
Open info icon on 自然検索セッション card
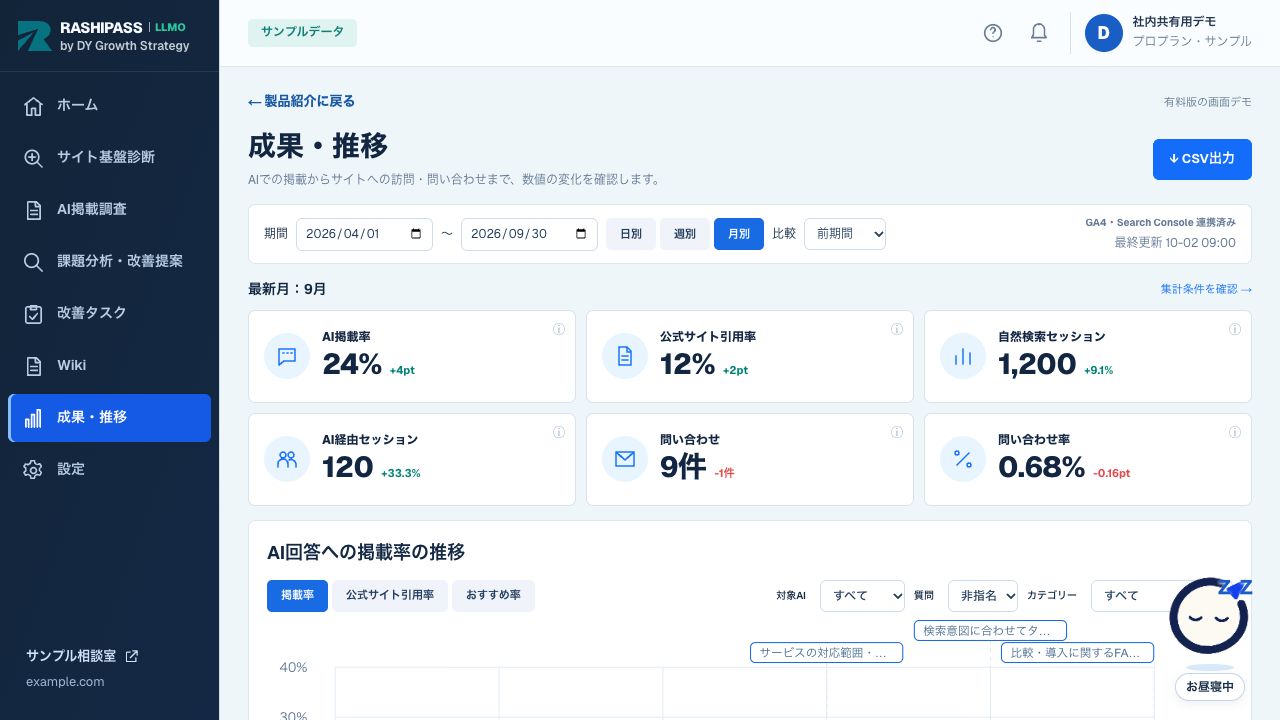click(x=1235, y=329)
